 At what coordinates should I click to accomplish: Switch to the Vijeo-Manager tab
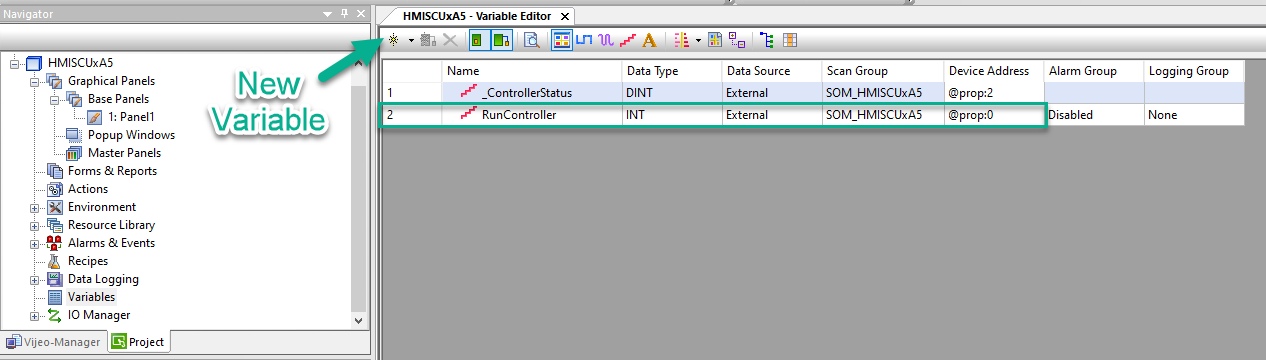(53, 342)
